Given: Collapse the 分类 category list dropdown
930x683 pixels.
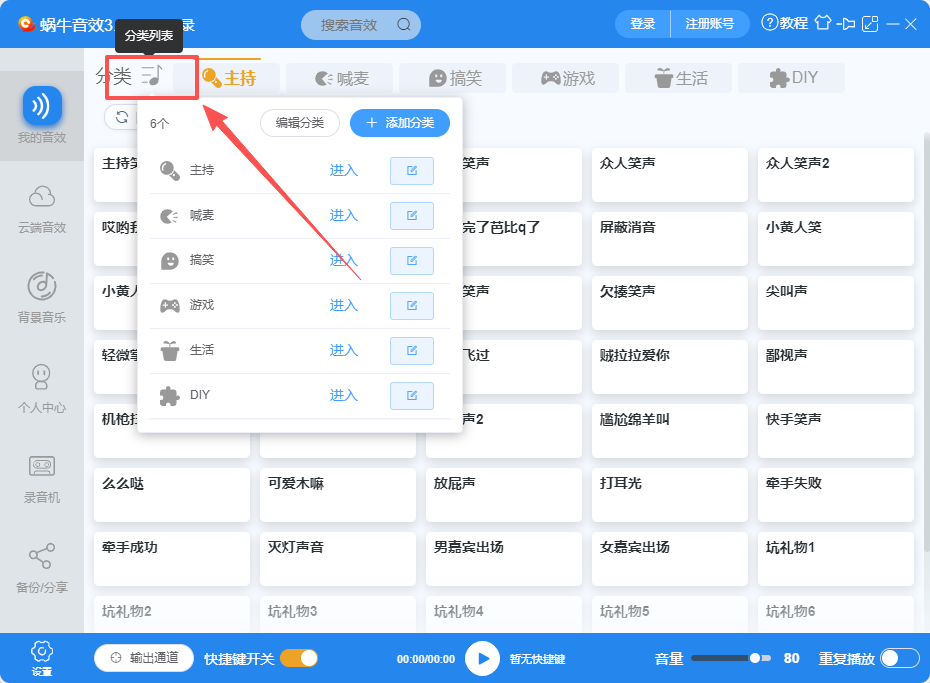Looking at the screenshot, I should point(152,77).
